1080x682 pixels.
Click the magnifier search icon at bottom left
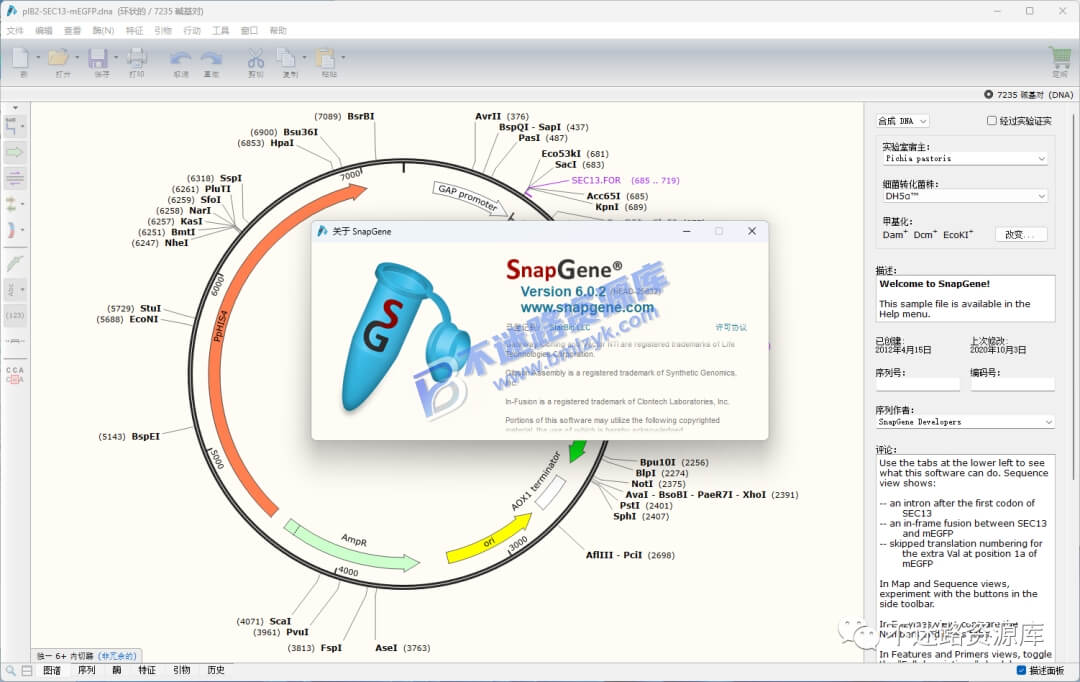pos(10,670)
